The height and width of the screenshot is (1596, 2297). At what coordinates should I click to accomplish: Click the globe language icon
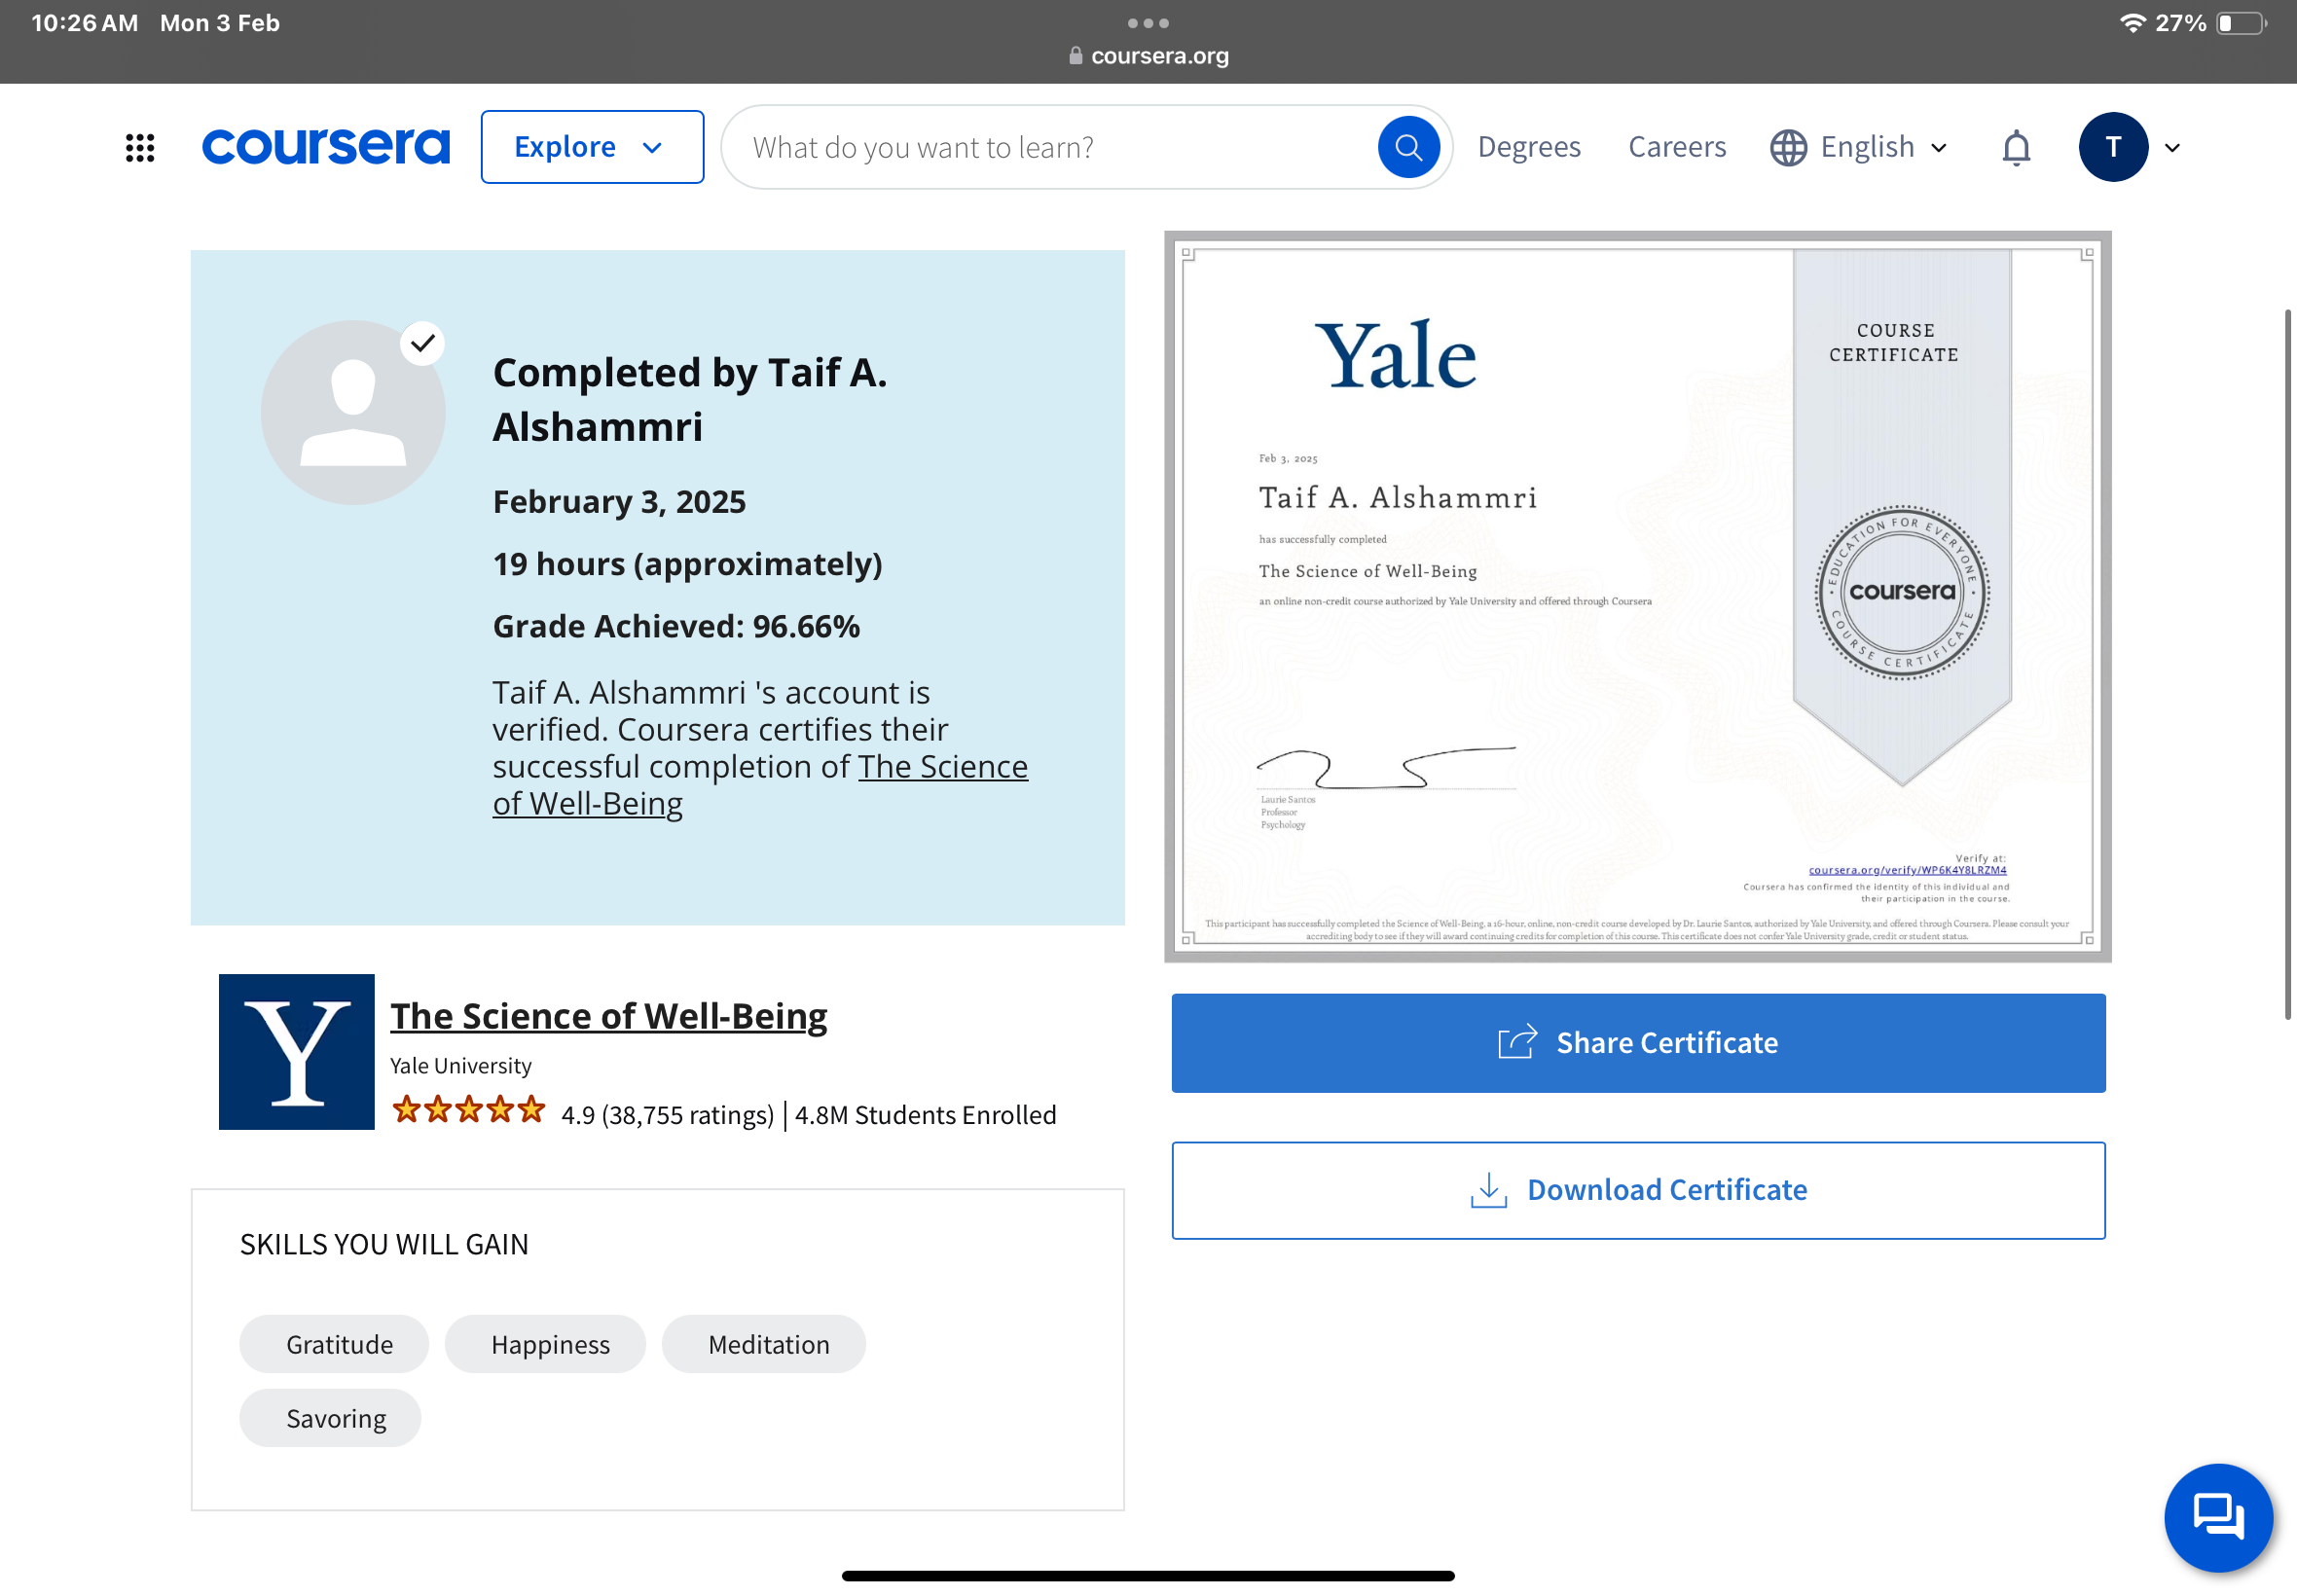(1788, 148)
